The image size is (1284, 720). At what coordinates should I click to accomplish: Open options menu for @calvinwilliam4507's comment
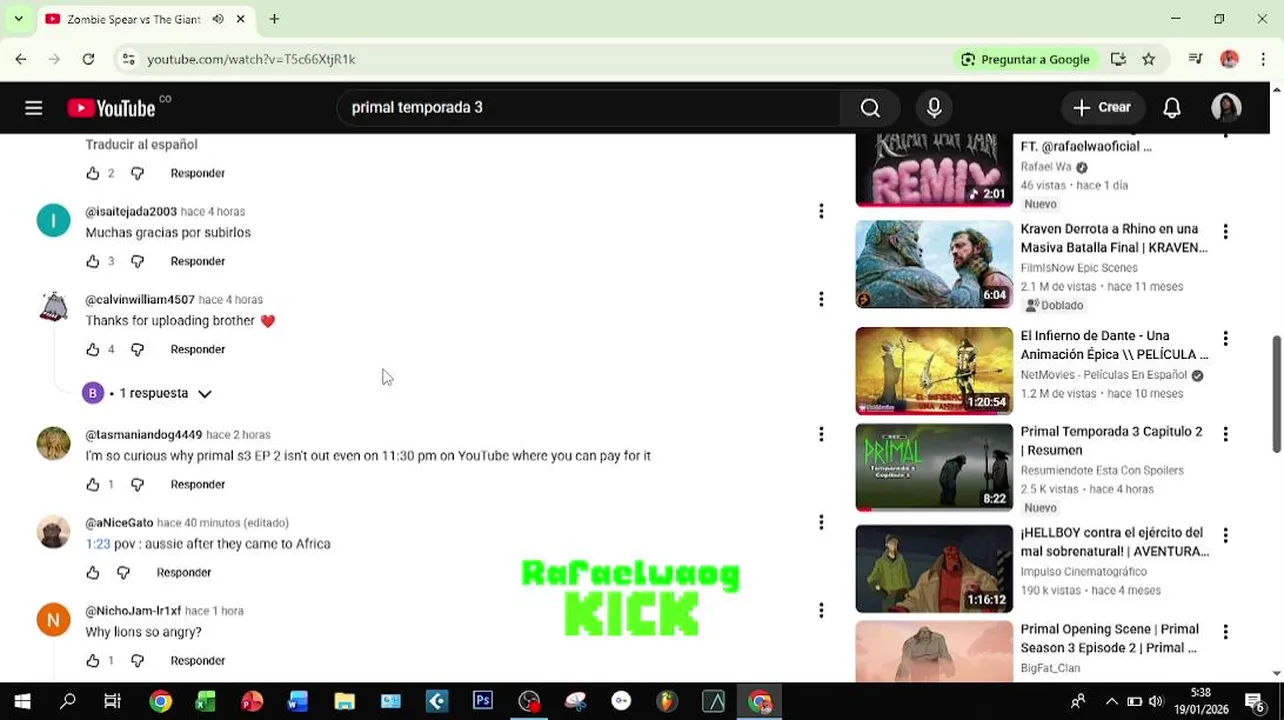821,299
